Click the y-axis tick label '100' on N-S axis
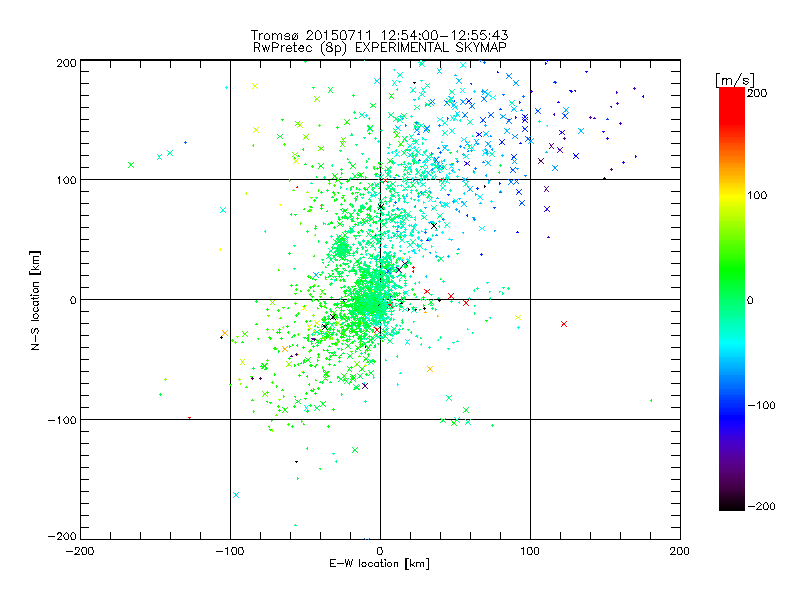 67,180
